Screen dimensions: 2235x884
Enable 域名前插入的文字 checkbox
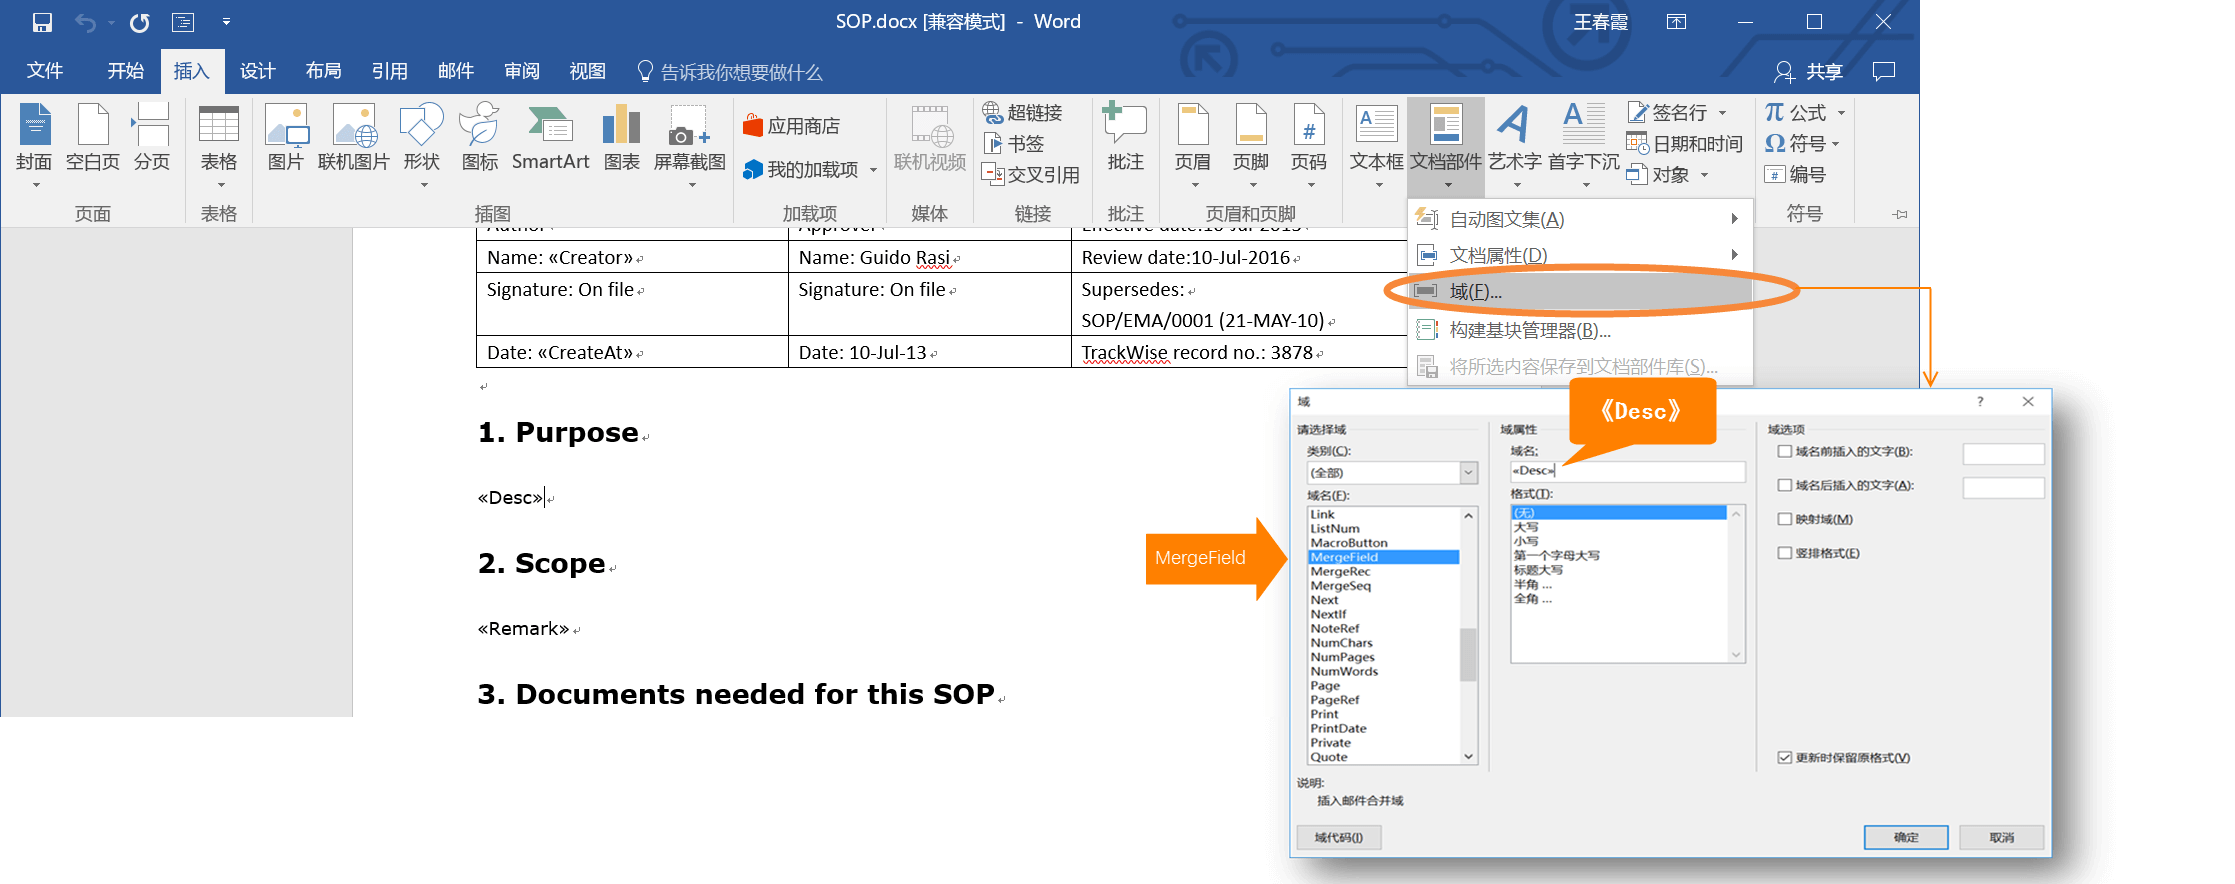point(1784,452)
